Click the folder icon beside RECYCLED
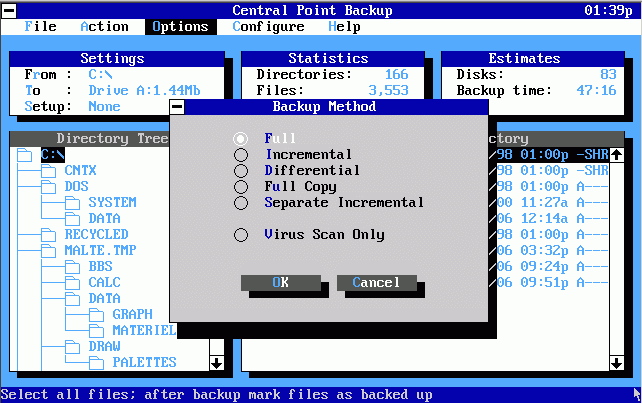642x403 pixels. tap(48, 235)
